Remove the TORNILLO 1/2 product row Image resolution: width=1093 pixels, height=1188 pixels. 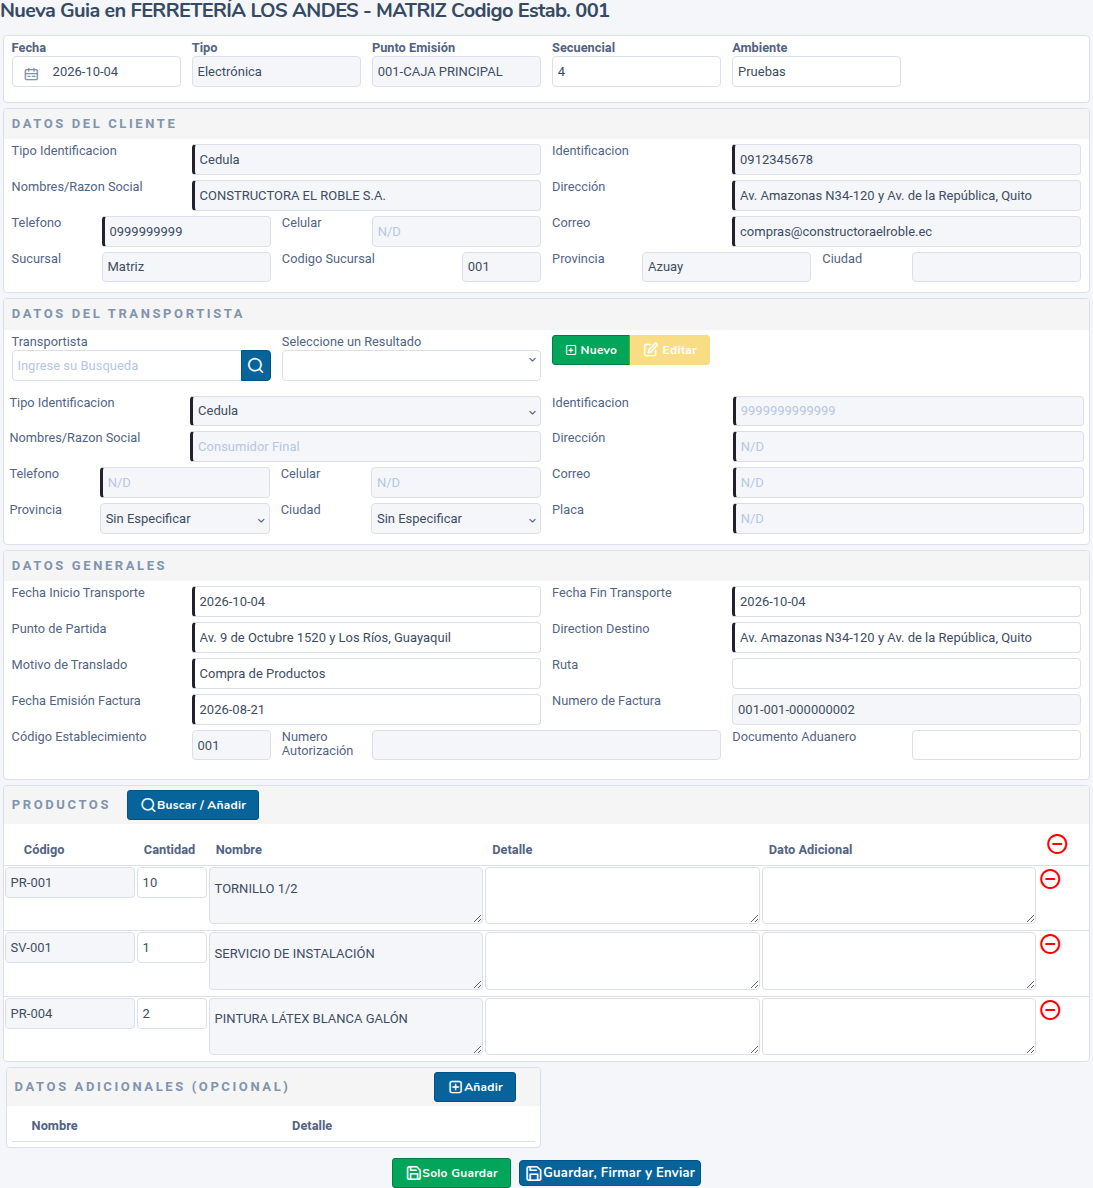coord(1050,879)
